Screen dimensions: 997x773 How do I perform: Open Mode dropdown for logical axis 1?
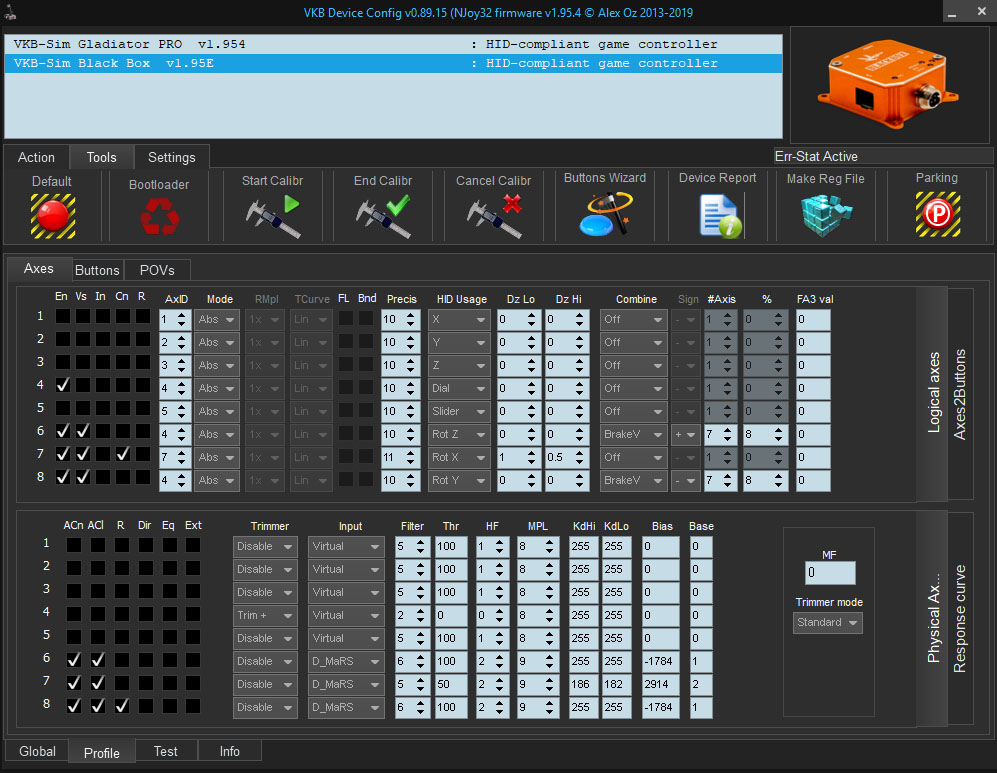216,319
